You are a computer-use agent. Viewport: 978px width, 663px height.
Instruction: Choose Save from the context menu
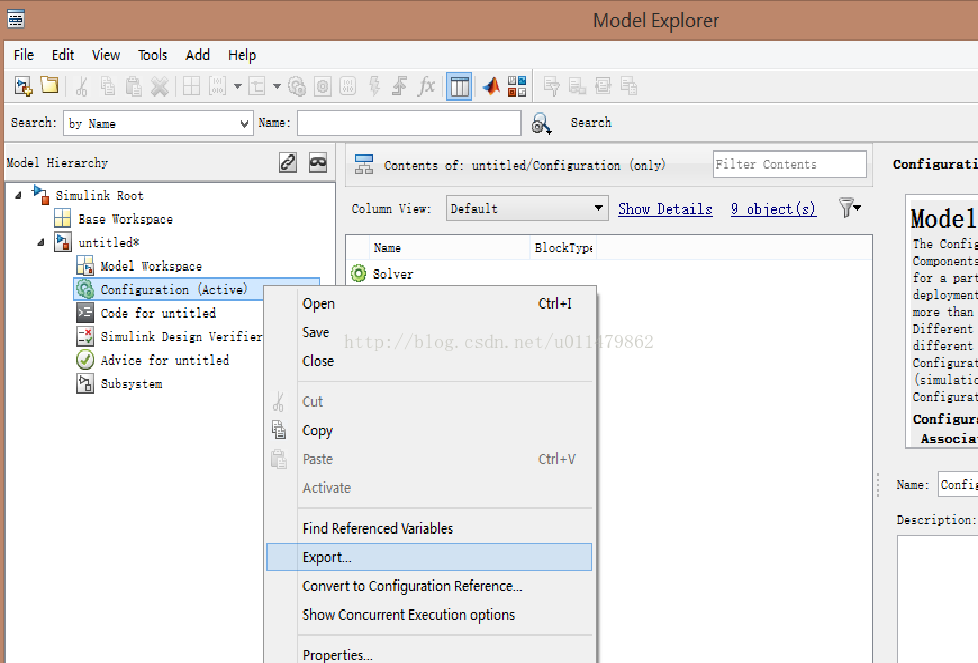pyautogui.click(x=429, y=332)
